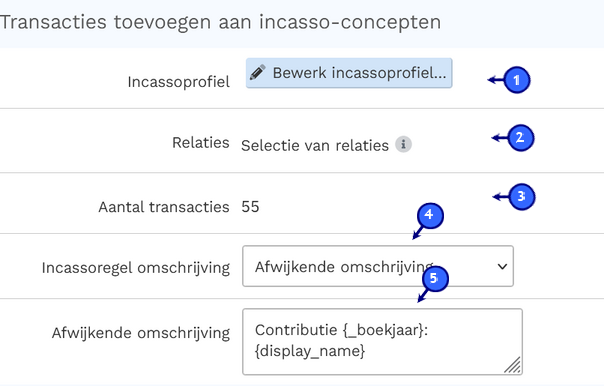This screenshot has height=386, width=604.
Task: Click the Incassoprofiel label
Action: [x=179, y=82]
